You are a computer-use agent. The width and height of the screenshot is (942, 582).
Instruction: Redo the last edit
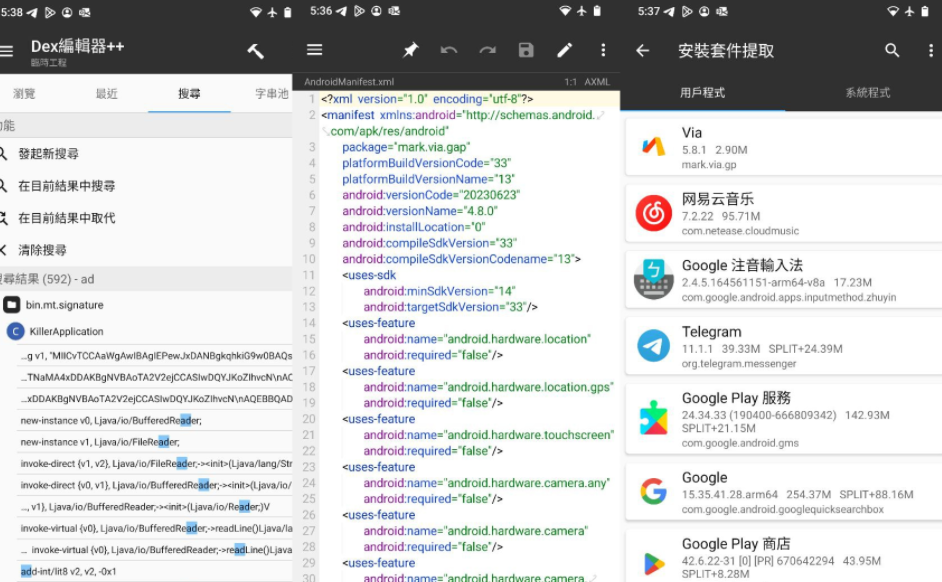[x=487, y=50]
